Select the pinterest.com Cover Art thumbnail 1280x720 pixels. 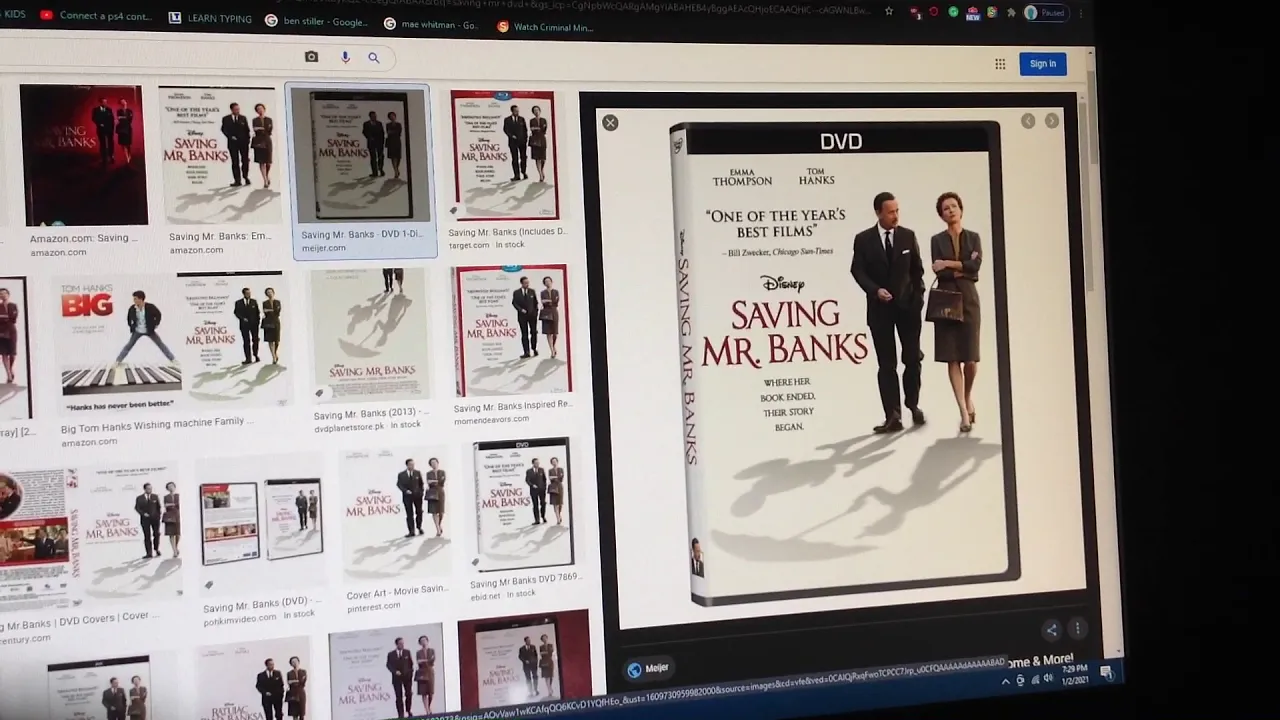point(397,515)
